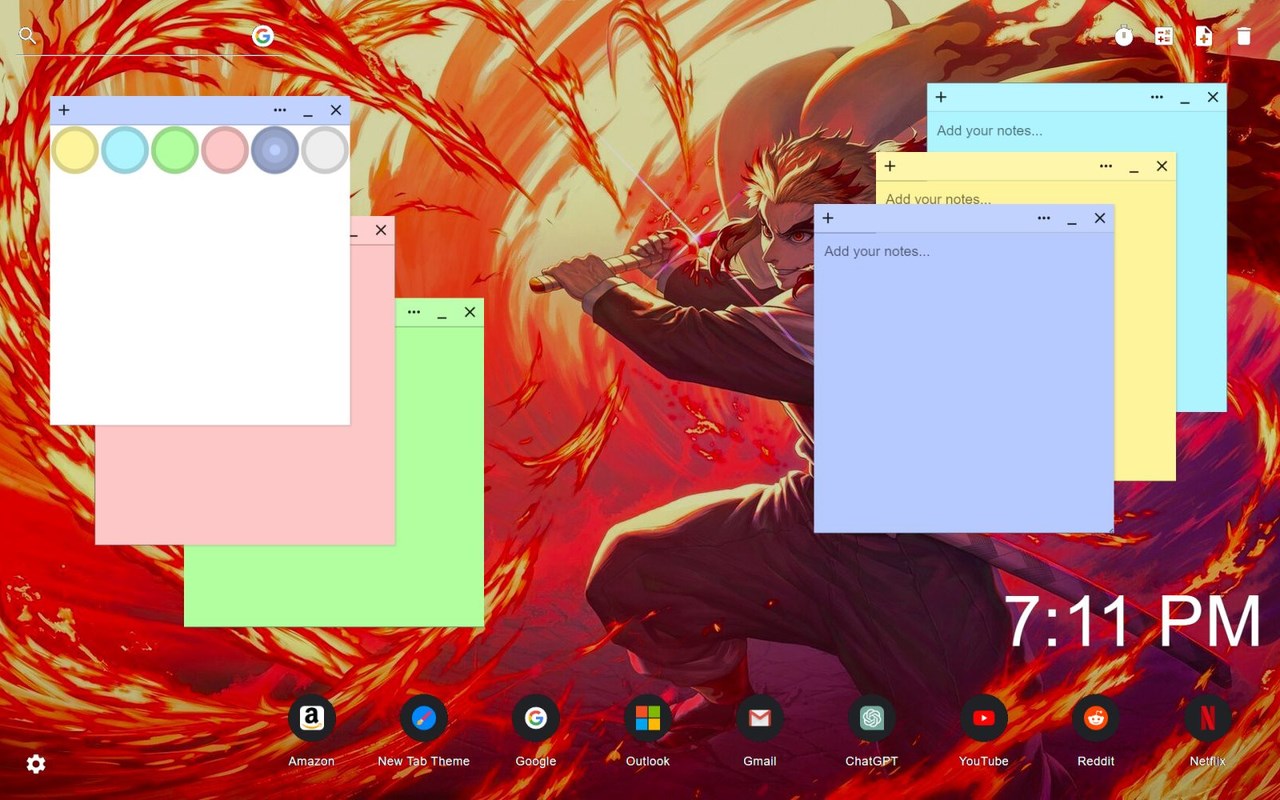Open the Gmail shortcut
This screenshot has height=800, width=1280.
pyautogui.click(x=760, y=719)
